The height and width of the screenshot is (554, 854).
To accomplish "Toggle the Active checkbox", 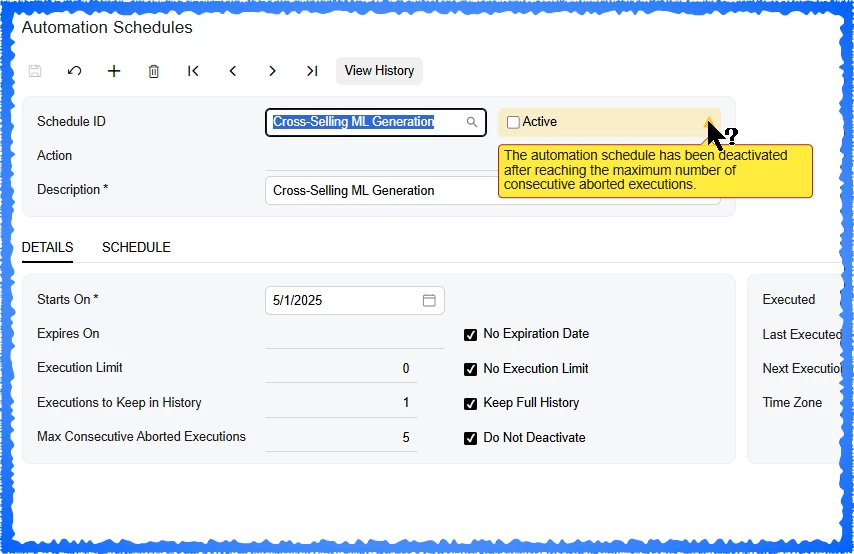I will (513, 122).
